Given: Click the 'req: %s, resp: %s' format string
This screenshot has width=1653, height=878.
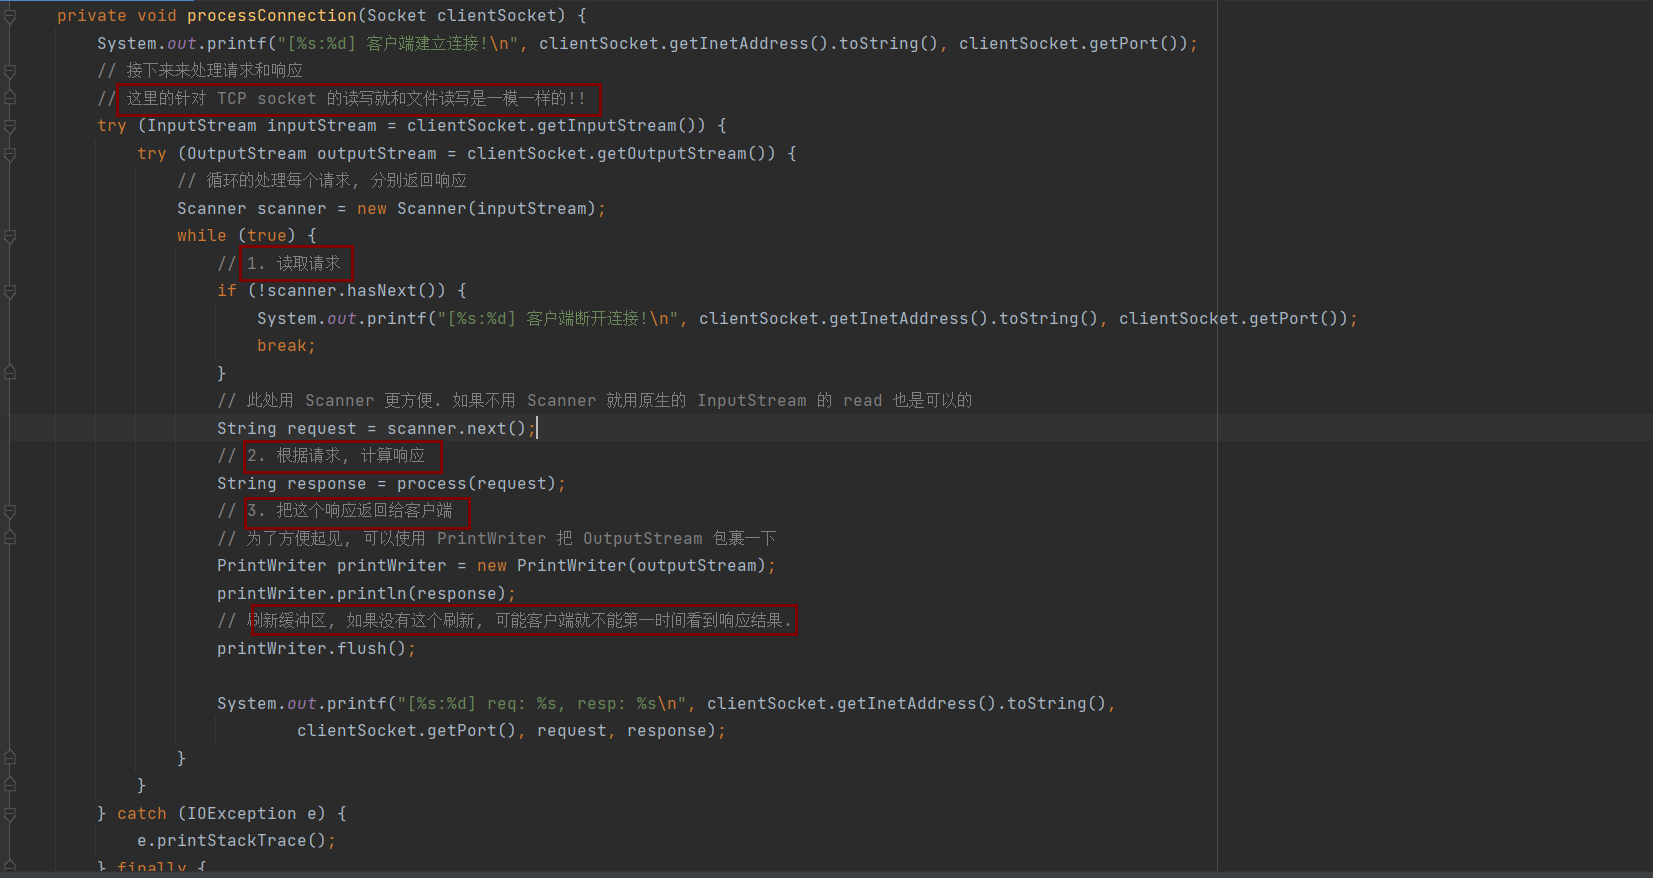Looking at the screenshot, I should click(x=572, y=703).
